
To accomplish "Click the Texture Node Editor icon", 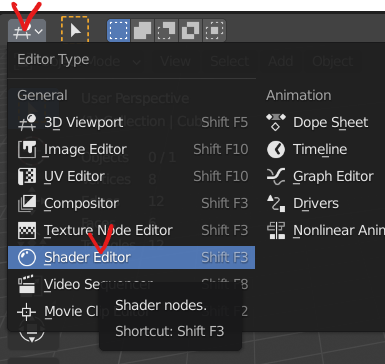I will coord(27,230).
